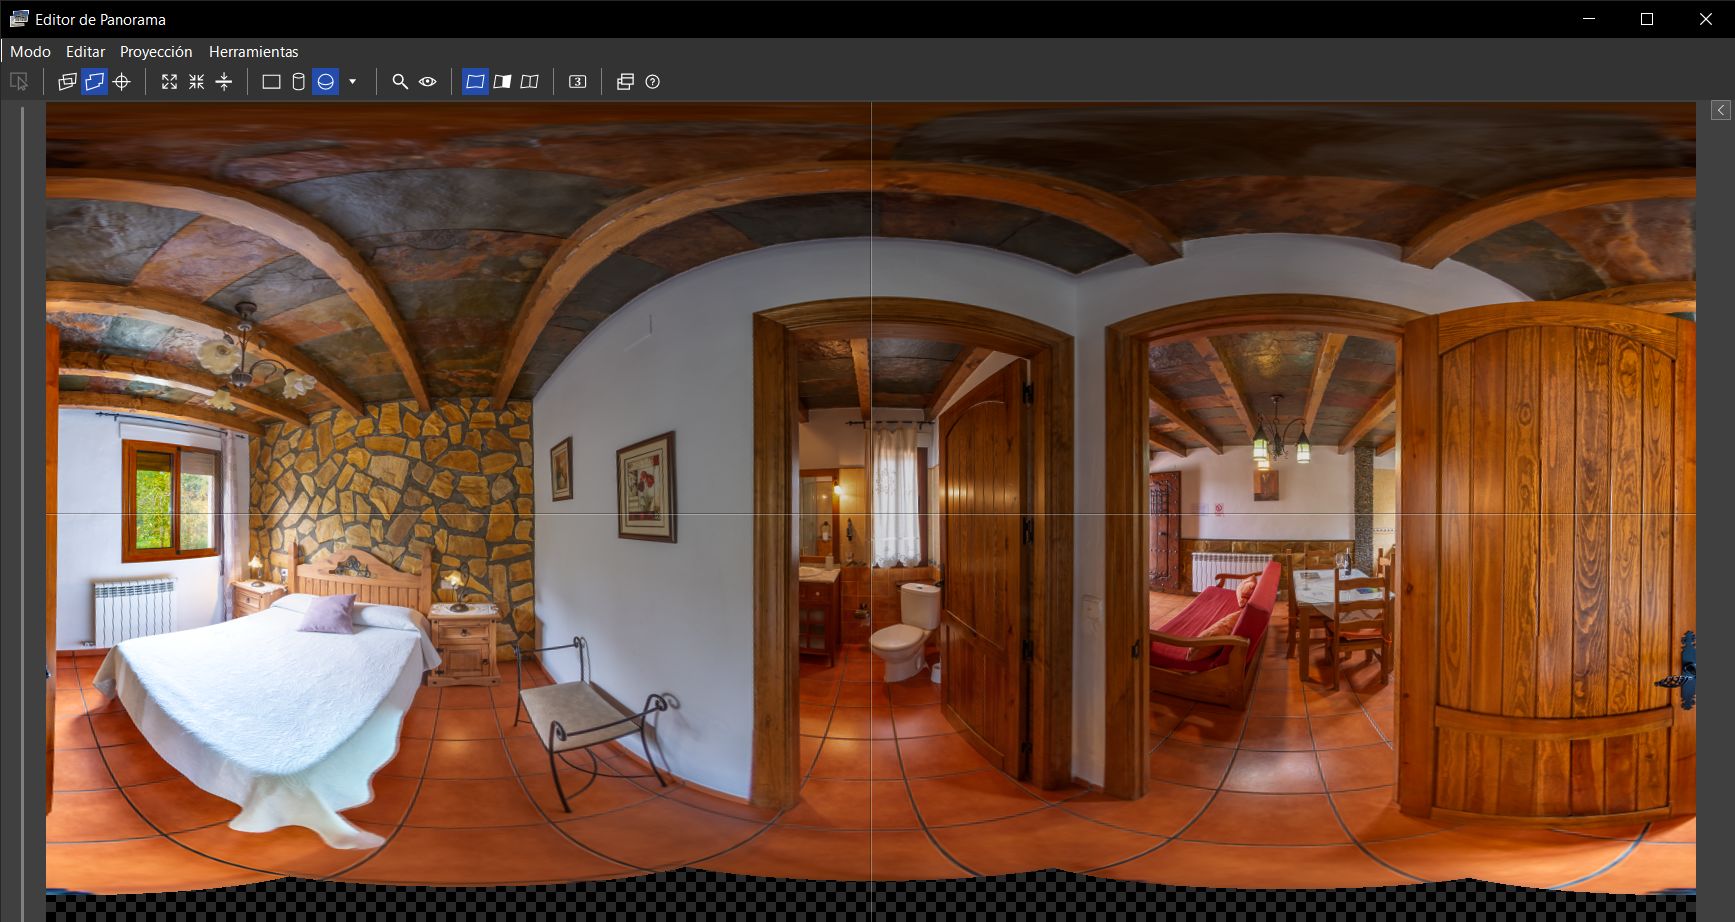Select the equirectangular sphere projection icon
The height and width of the screenshot is (922, 1735).
[x=325, y=82]
